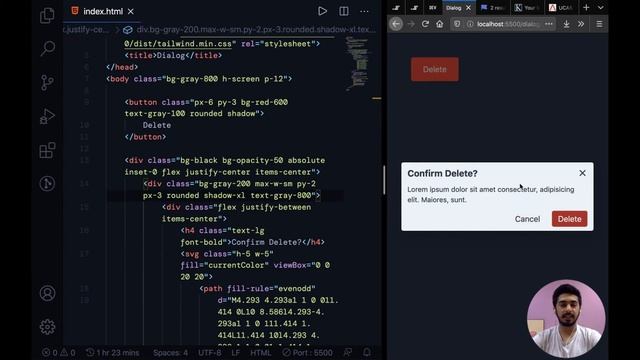Click the shield tracking protection icon
Screen dimensions: 640x360
(457, 24)
